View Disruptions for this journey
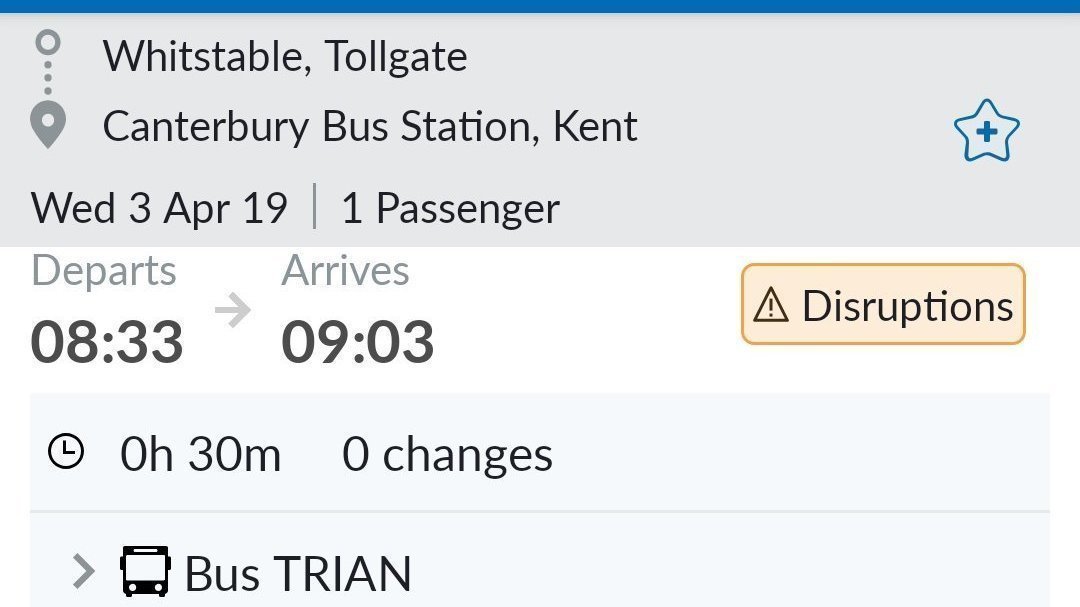Viewport: 1080px width, 607px height. point(881,304)
